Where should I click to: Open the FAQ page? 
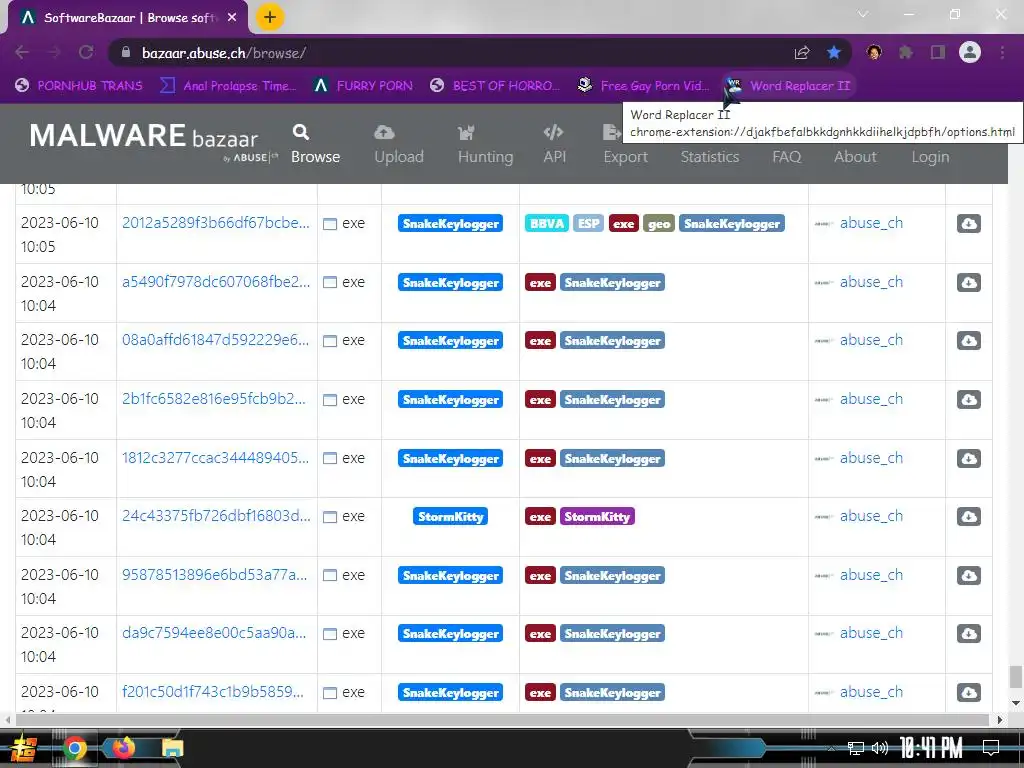[786, 157]
